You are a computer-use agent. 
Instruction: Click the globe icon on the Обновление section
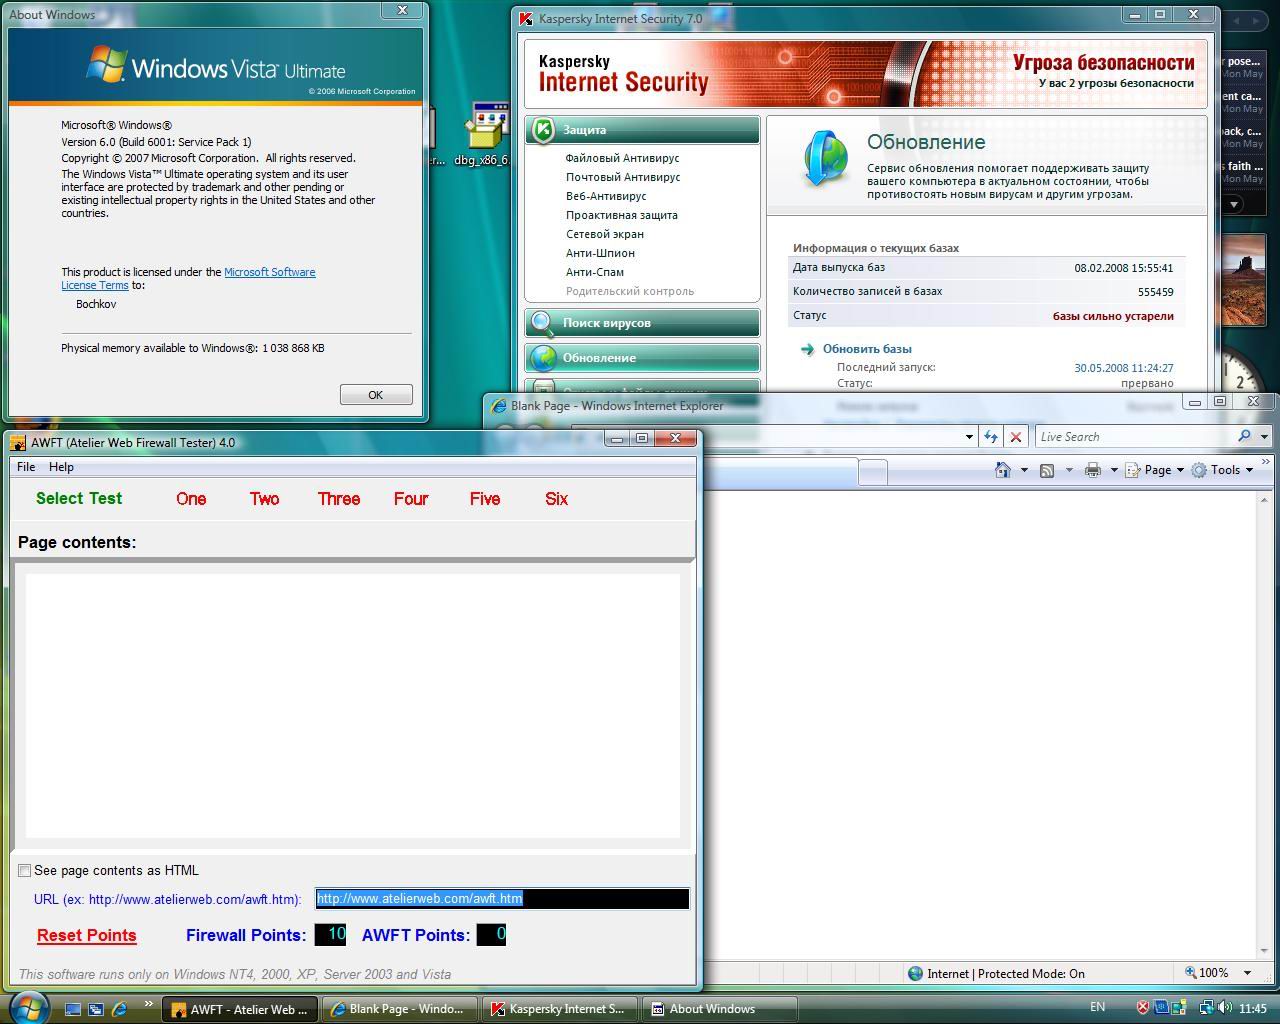tap(543, 358)
